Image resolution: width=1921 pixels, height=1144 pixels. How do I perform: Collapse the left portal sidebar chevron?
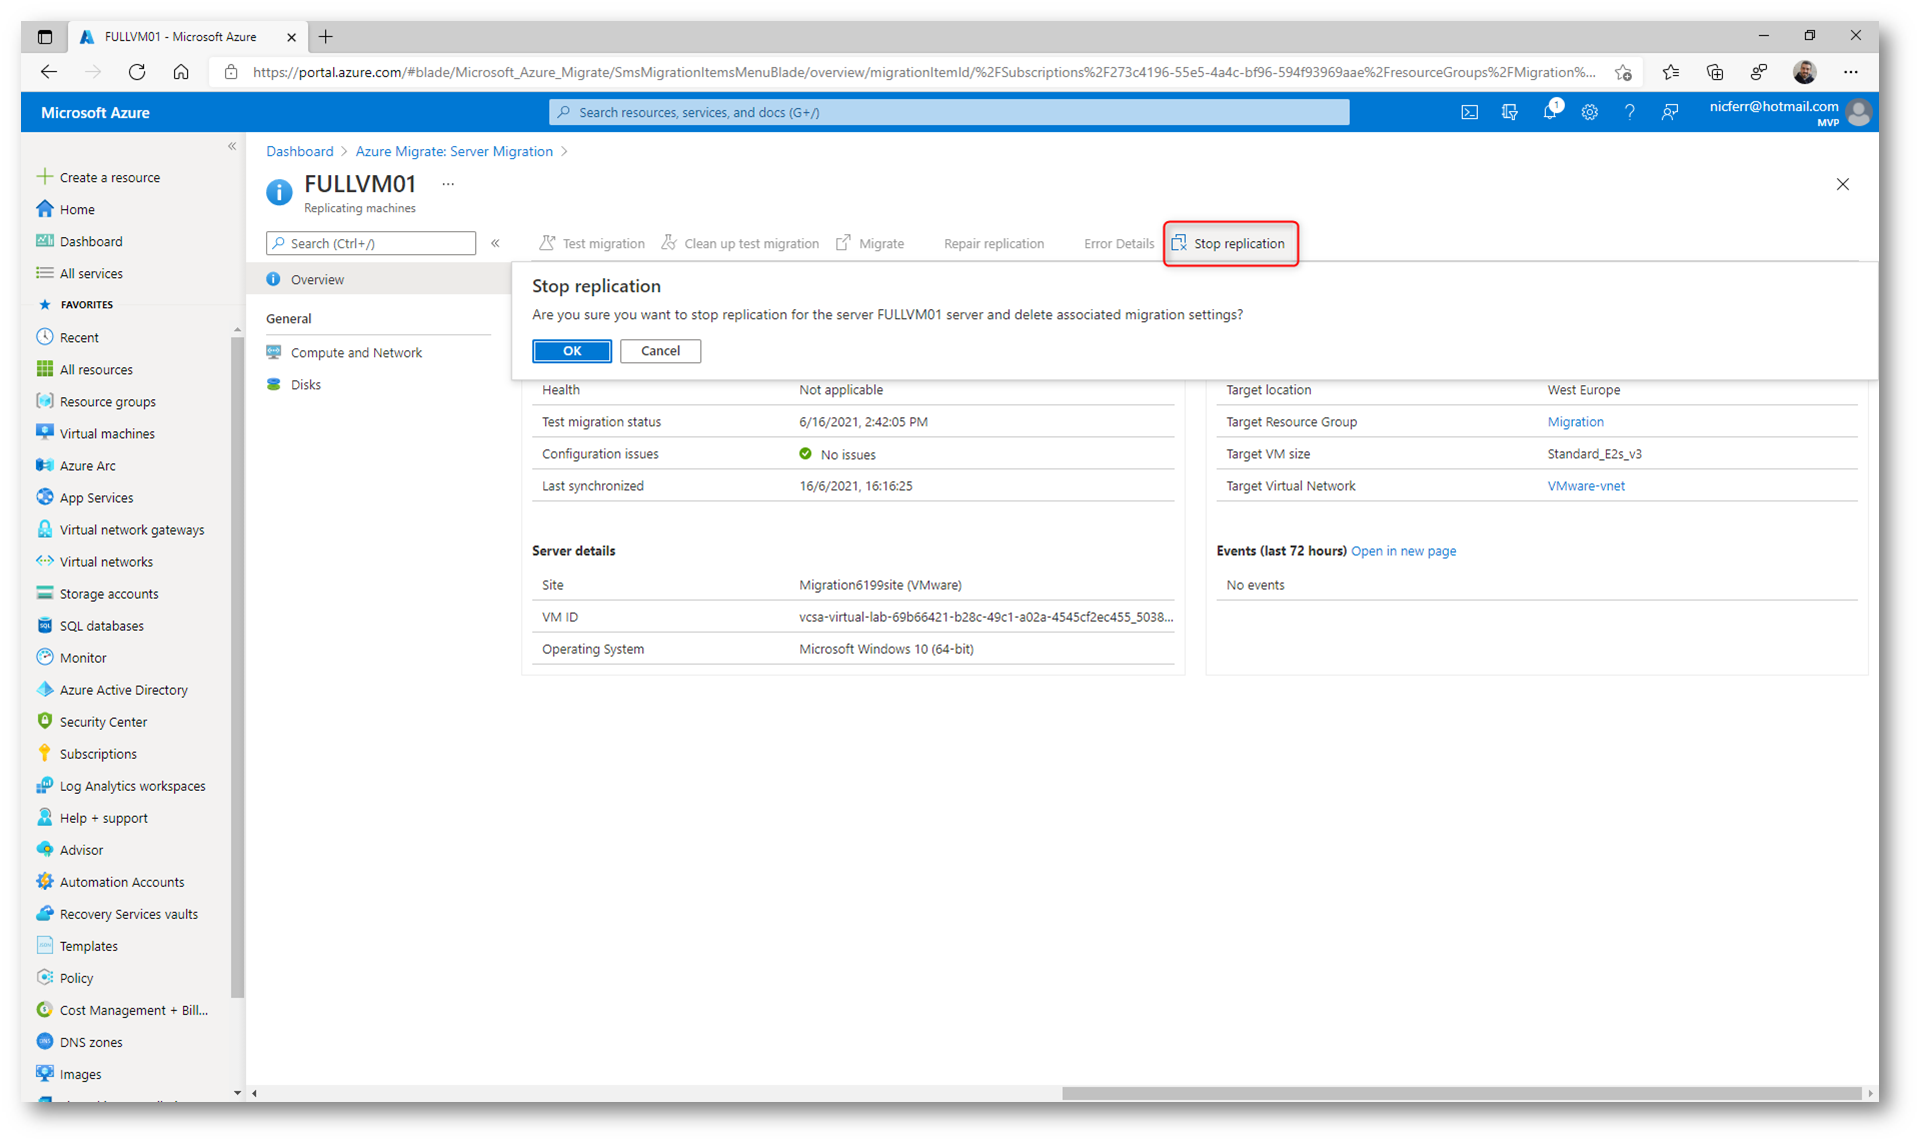click(232, 146)
